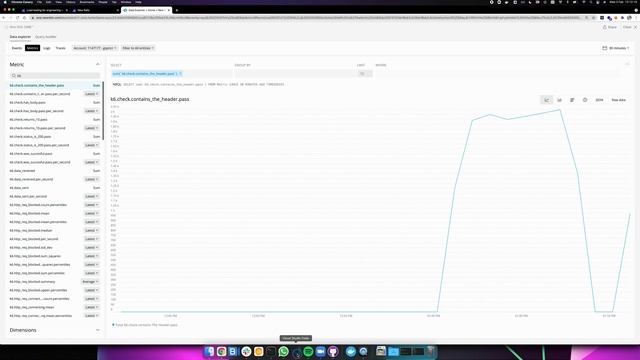Screen dimensions: 640x360
Task: Select metric k6.http_req_blocked.mean
Action: [x=29, y=213]
